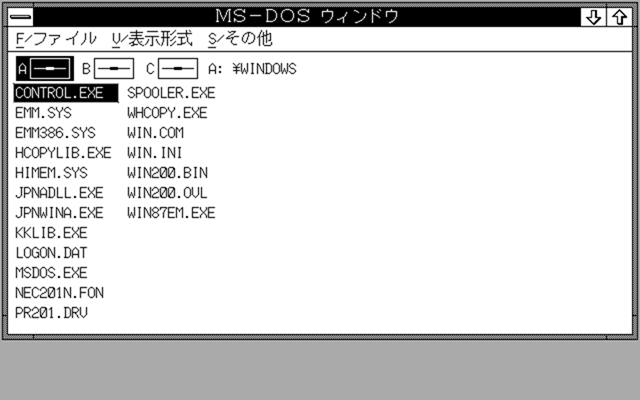
Task: Open the system menu box in title bar
Action: (x=21, y=17)
